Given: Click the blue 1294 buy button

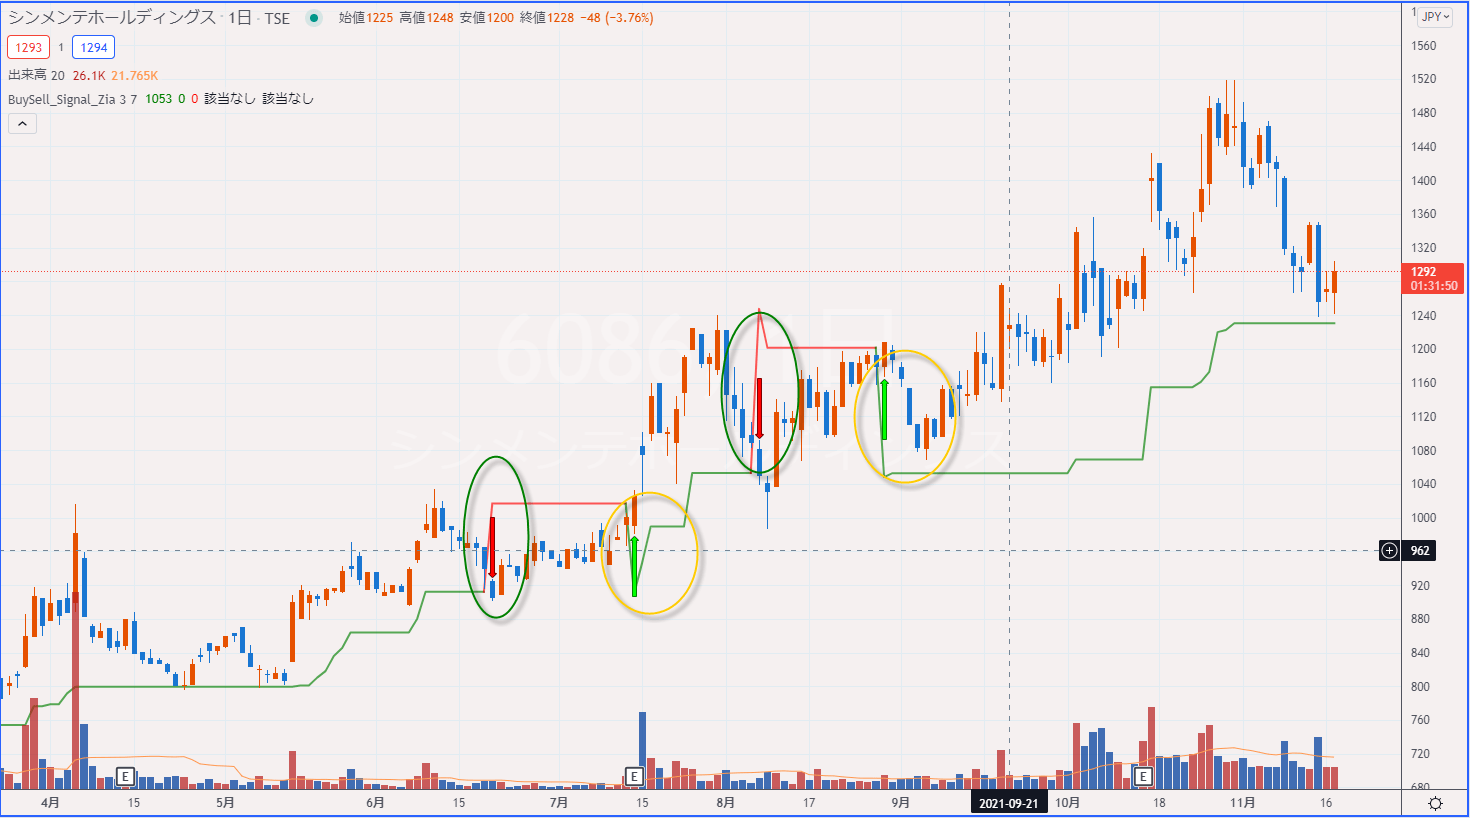Looking at the screenshot, I should pyautogui.click(x=93, y=47).
